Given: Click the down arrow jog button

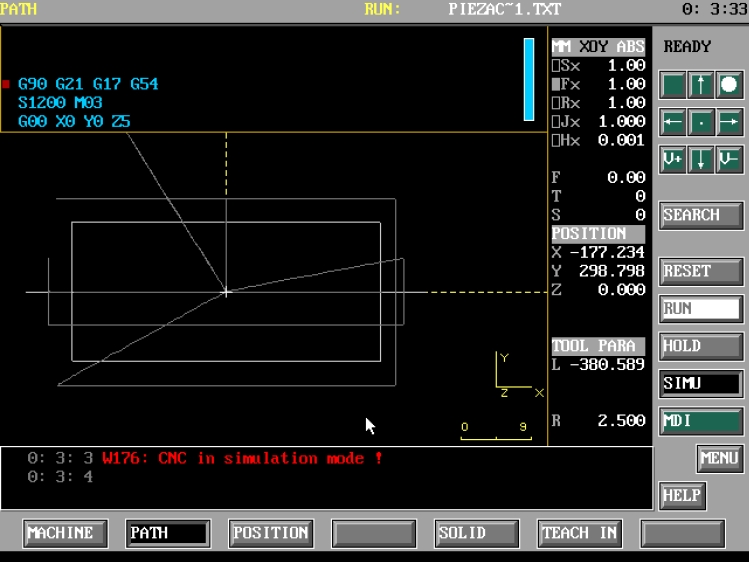Looking at the screenshot, I should 701,160.
